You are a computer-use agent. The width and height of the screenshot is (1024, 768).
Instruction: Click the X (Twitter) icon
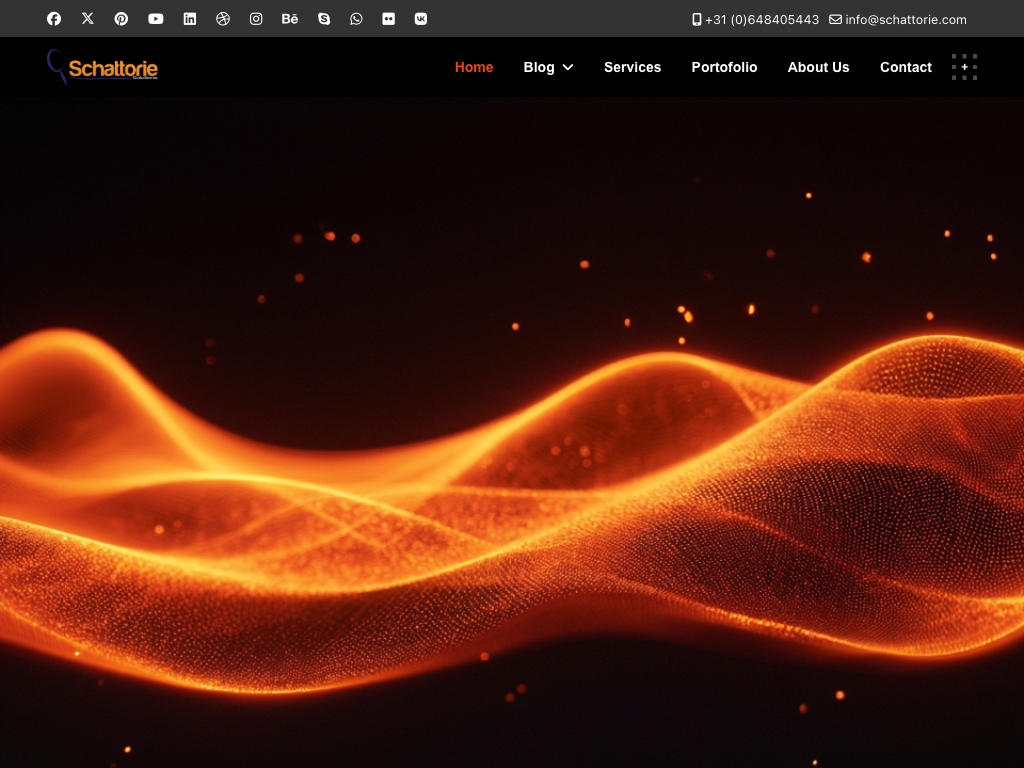pos(88,19)
